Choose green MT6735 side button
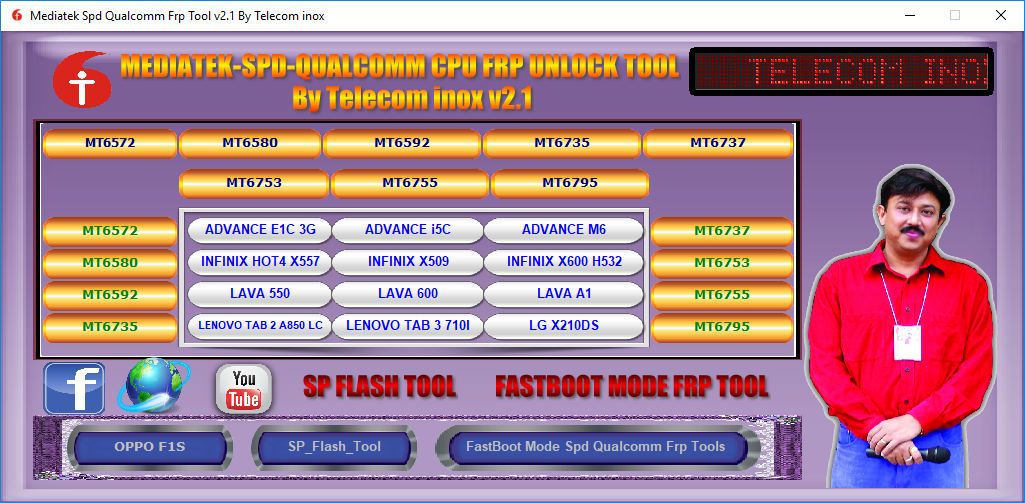The height and width of the screenshot is (503, 1025). (x=110, y=328)
